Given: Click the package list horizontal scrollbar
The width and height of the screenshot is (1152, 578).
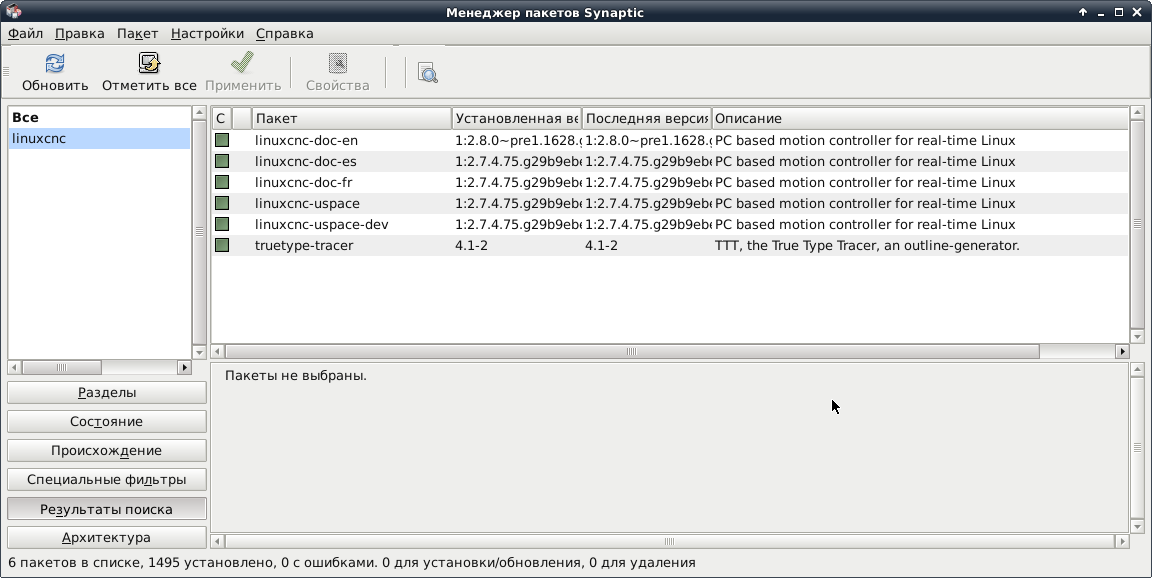Looking at the screenshot, I should (632, 352).
